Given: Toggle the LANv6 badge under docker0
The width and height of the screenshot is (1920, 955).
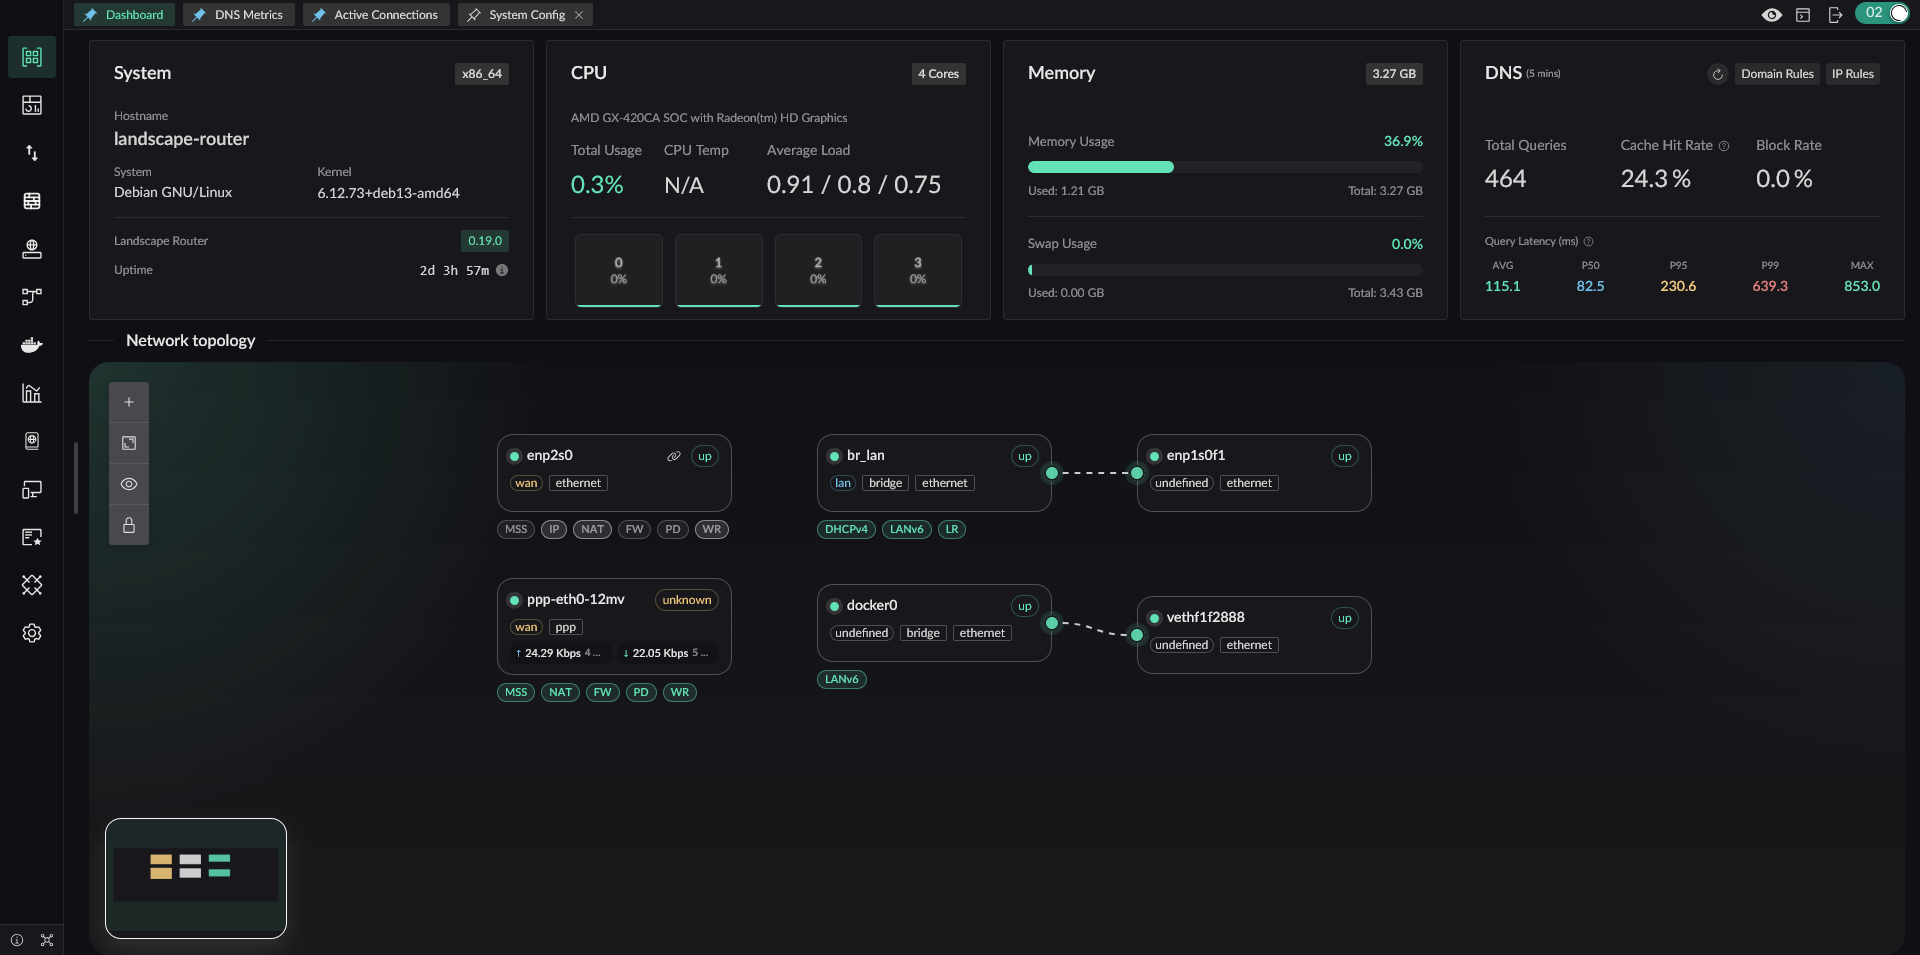Looking at the screenshot, I should pyautogui.click(x=842, y=680).
